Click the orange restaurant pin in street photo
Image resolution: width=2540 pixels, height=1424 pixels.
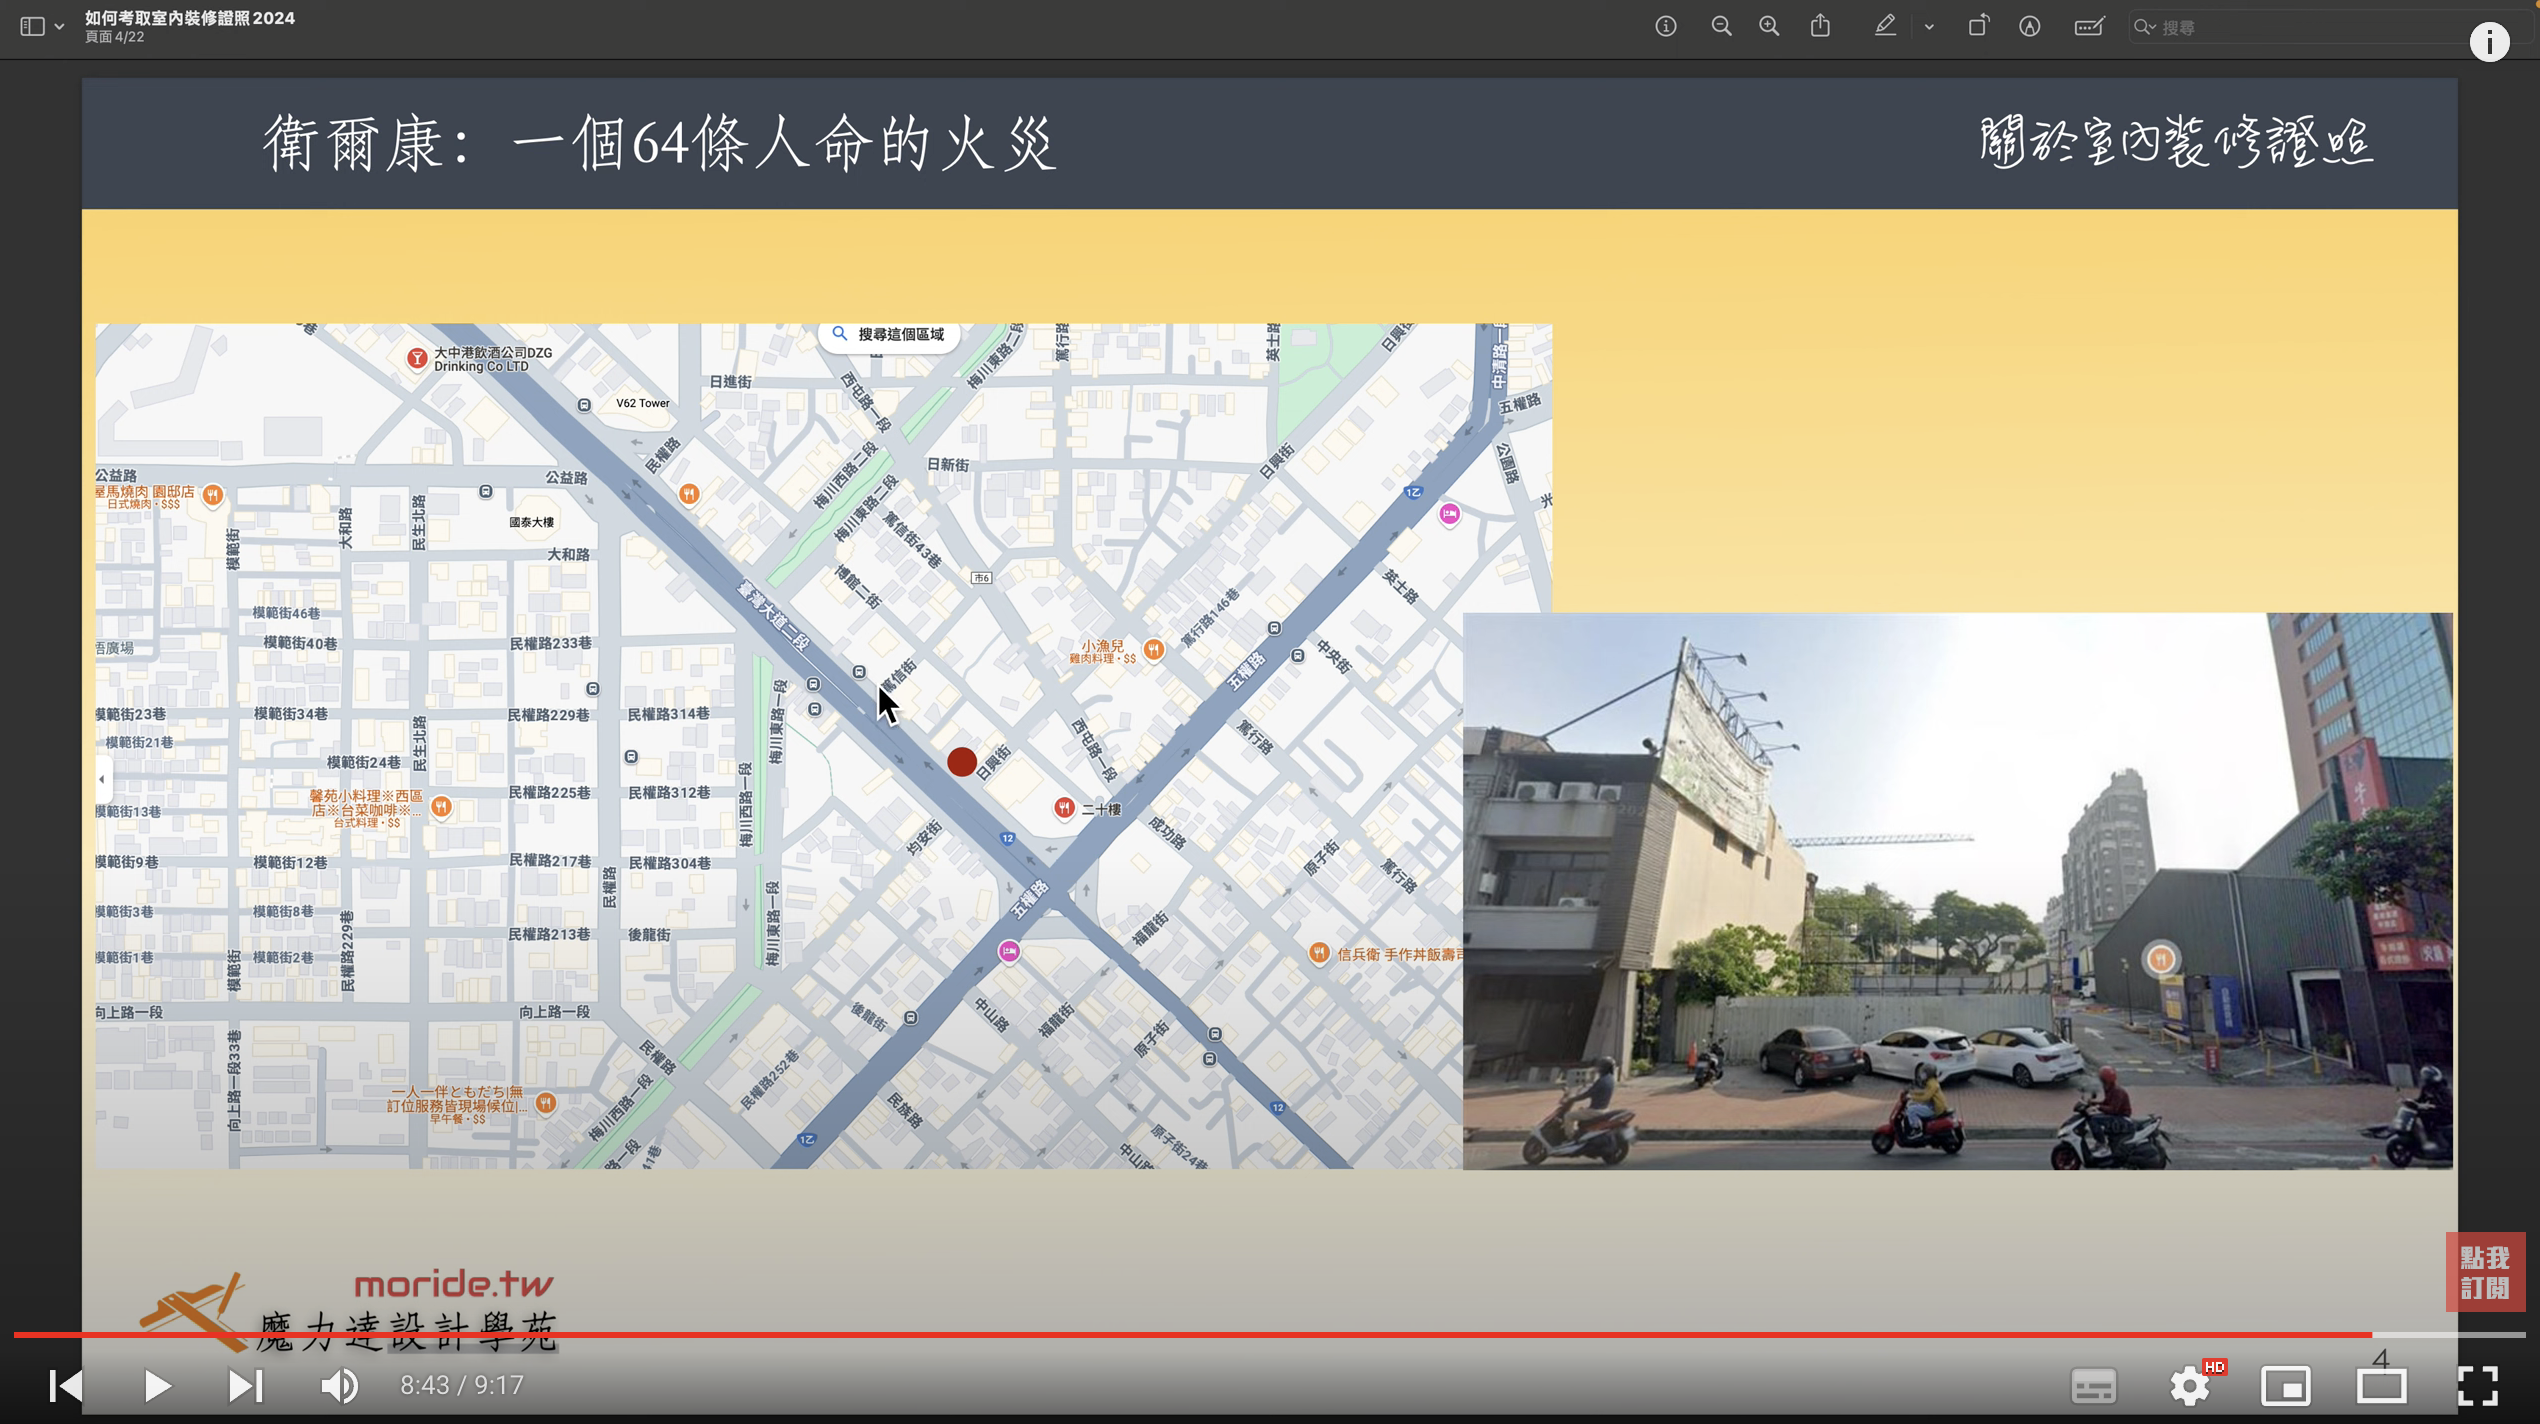(x=2161, y=960)
